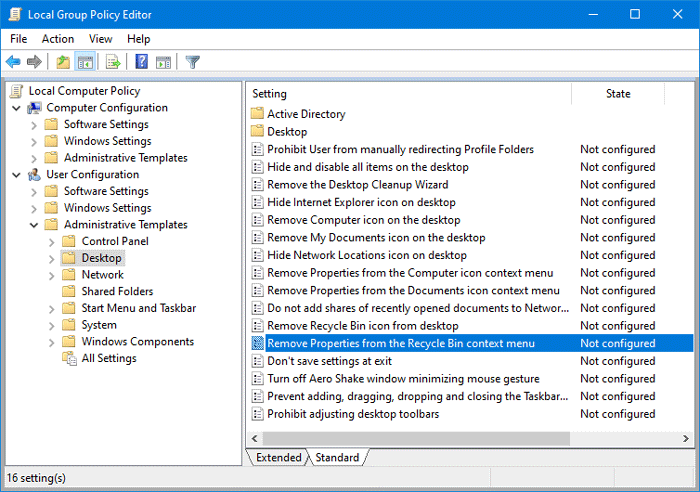
Task: Expand Windows Settings under Computer Configuration
Action: 34,142
